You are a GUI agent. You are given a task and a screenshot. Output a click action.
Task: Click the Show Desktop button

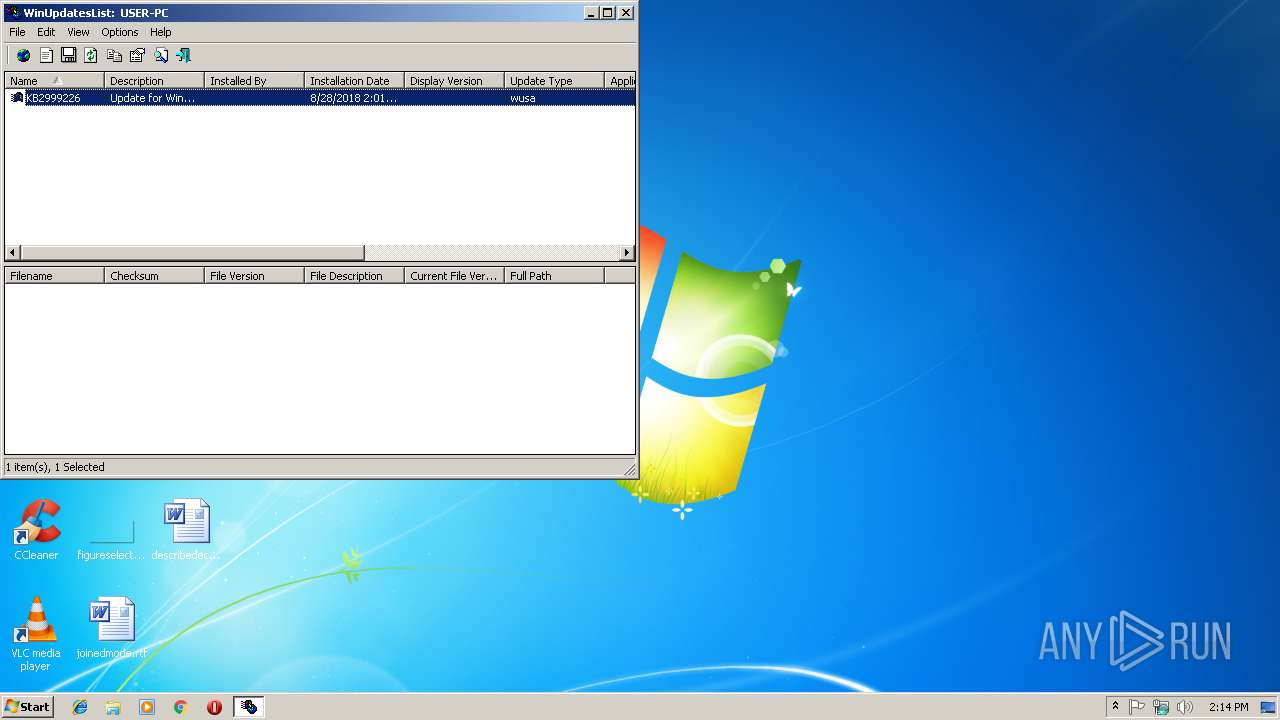pos(1269,707)
